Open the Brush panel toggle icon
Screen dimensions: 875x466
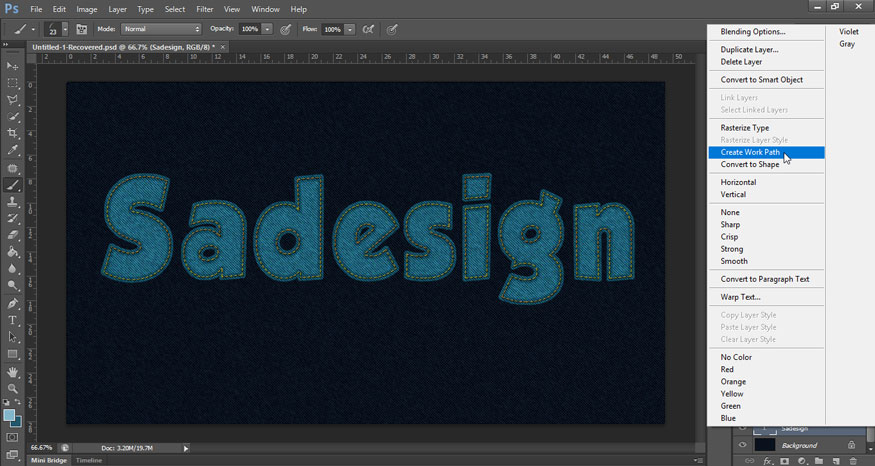81,29
